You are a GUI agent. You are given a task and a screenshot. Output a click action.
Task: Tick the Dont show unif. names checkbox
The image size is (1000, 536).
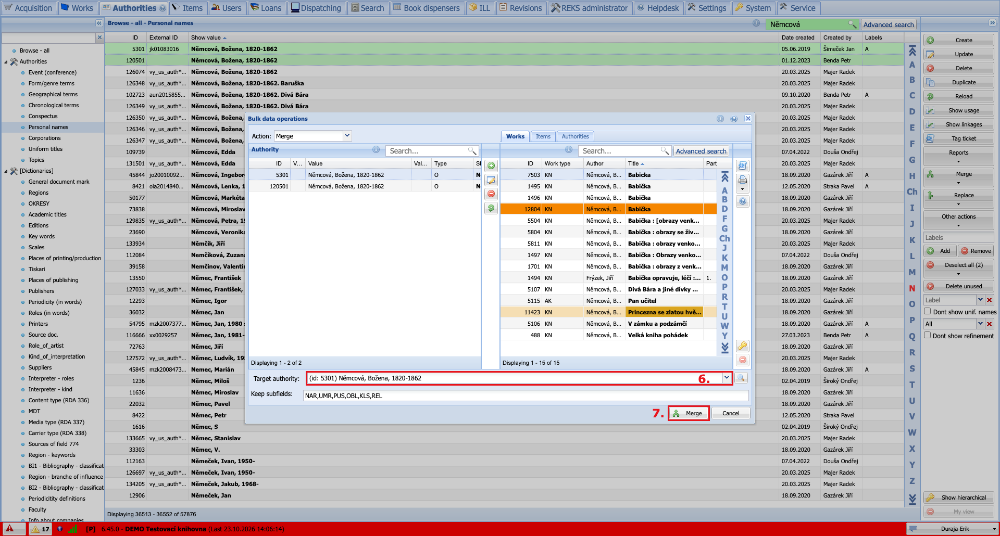click(928, 311)
